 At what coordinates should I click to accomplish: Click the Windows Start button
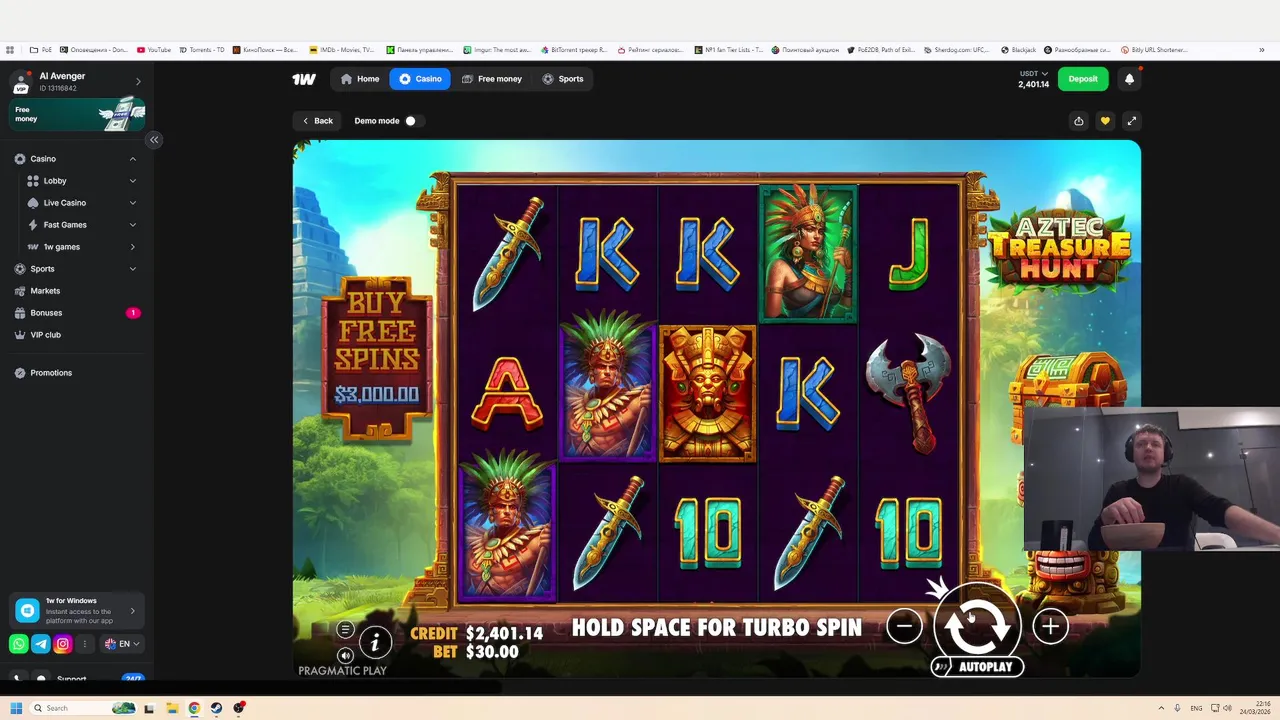click(x=16, y=708)
